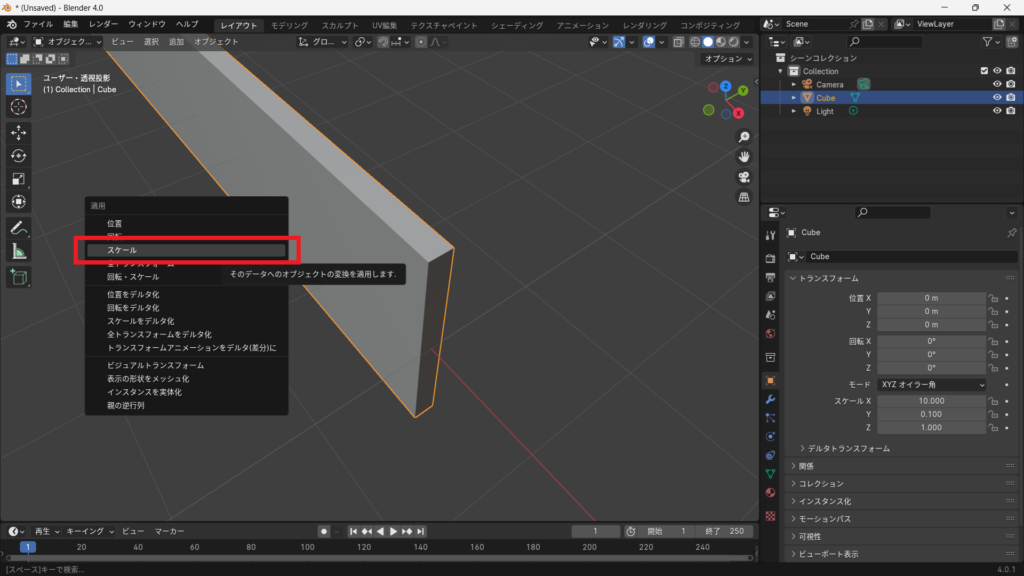
Task: Click the zoom magnifier viewport icon
Action: pyautogui.click(x=744, y=137)
